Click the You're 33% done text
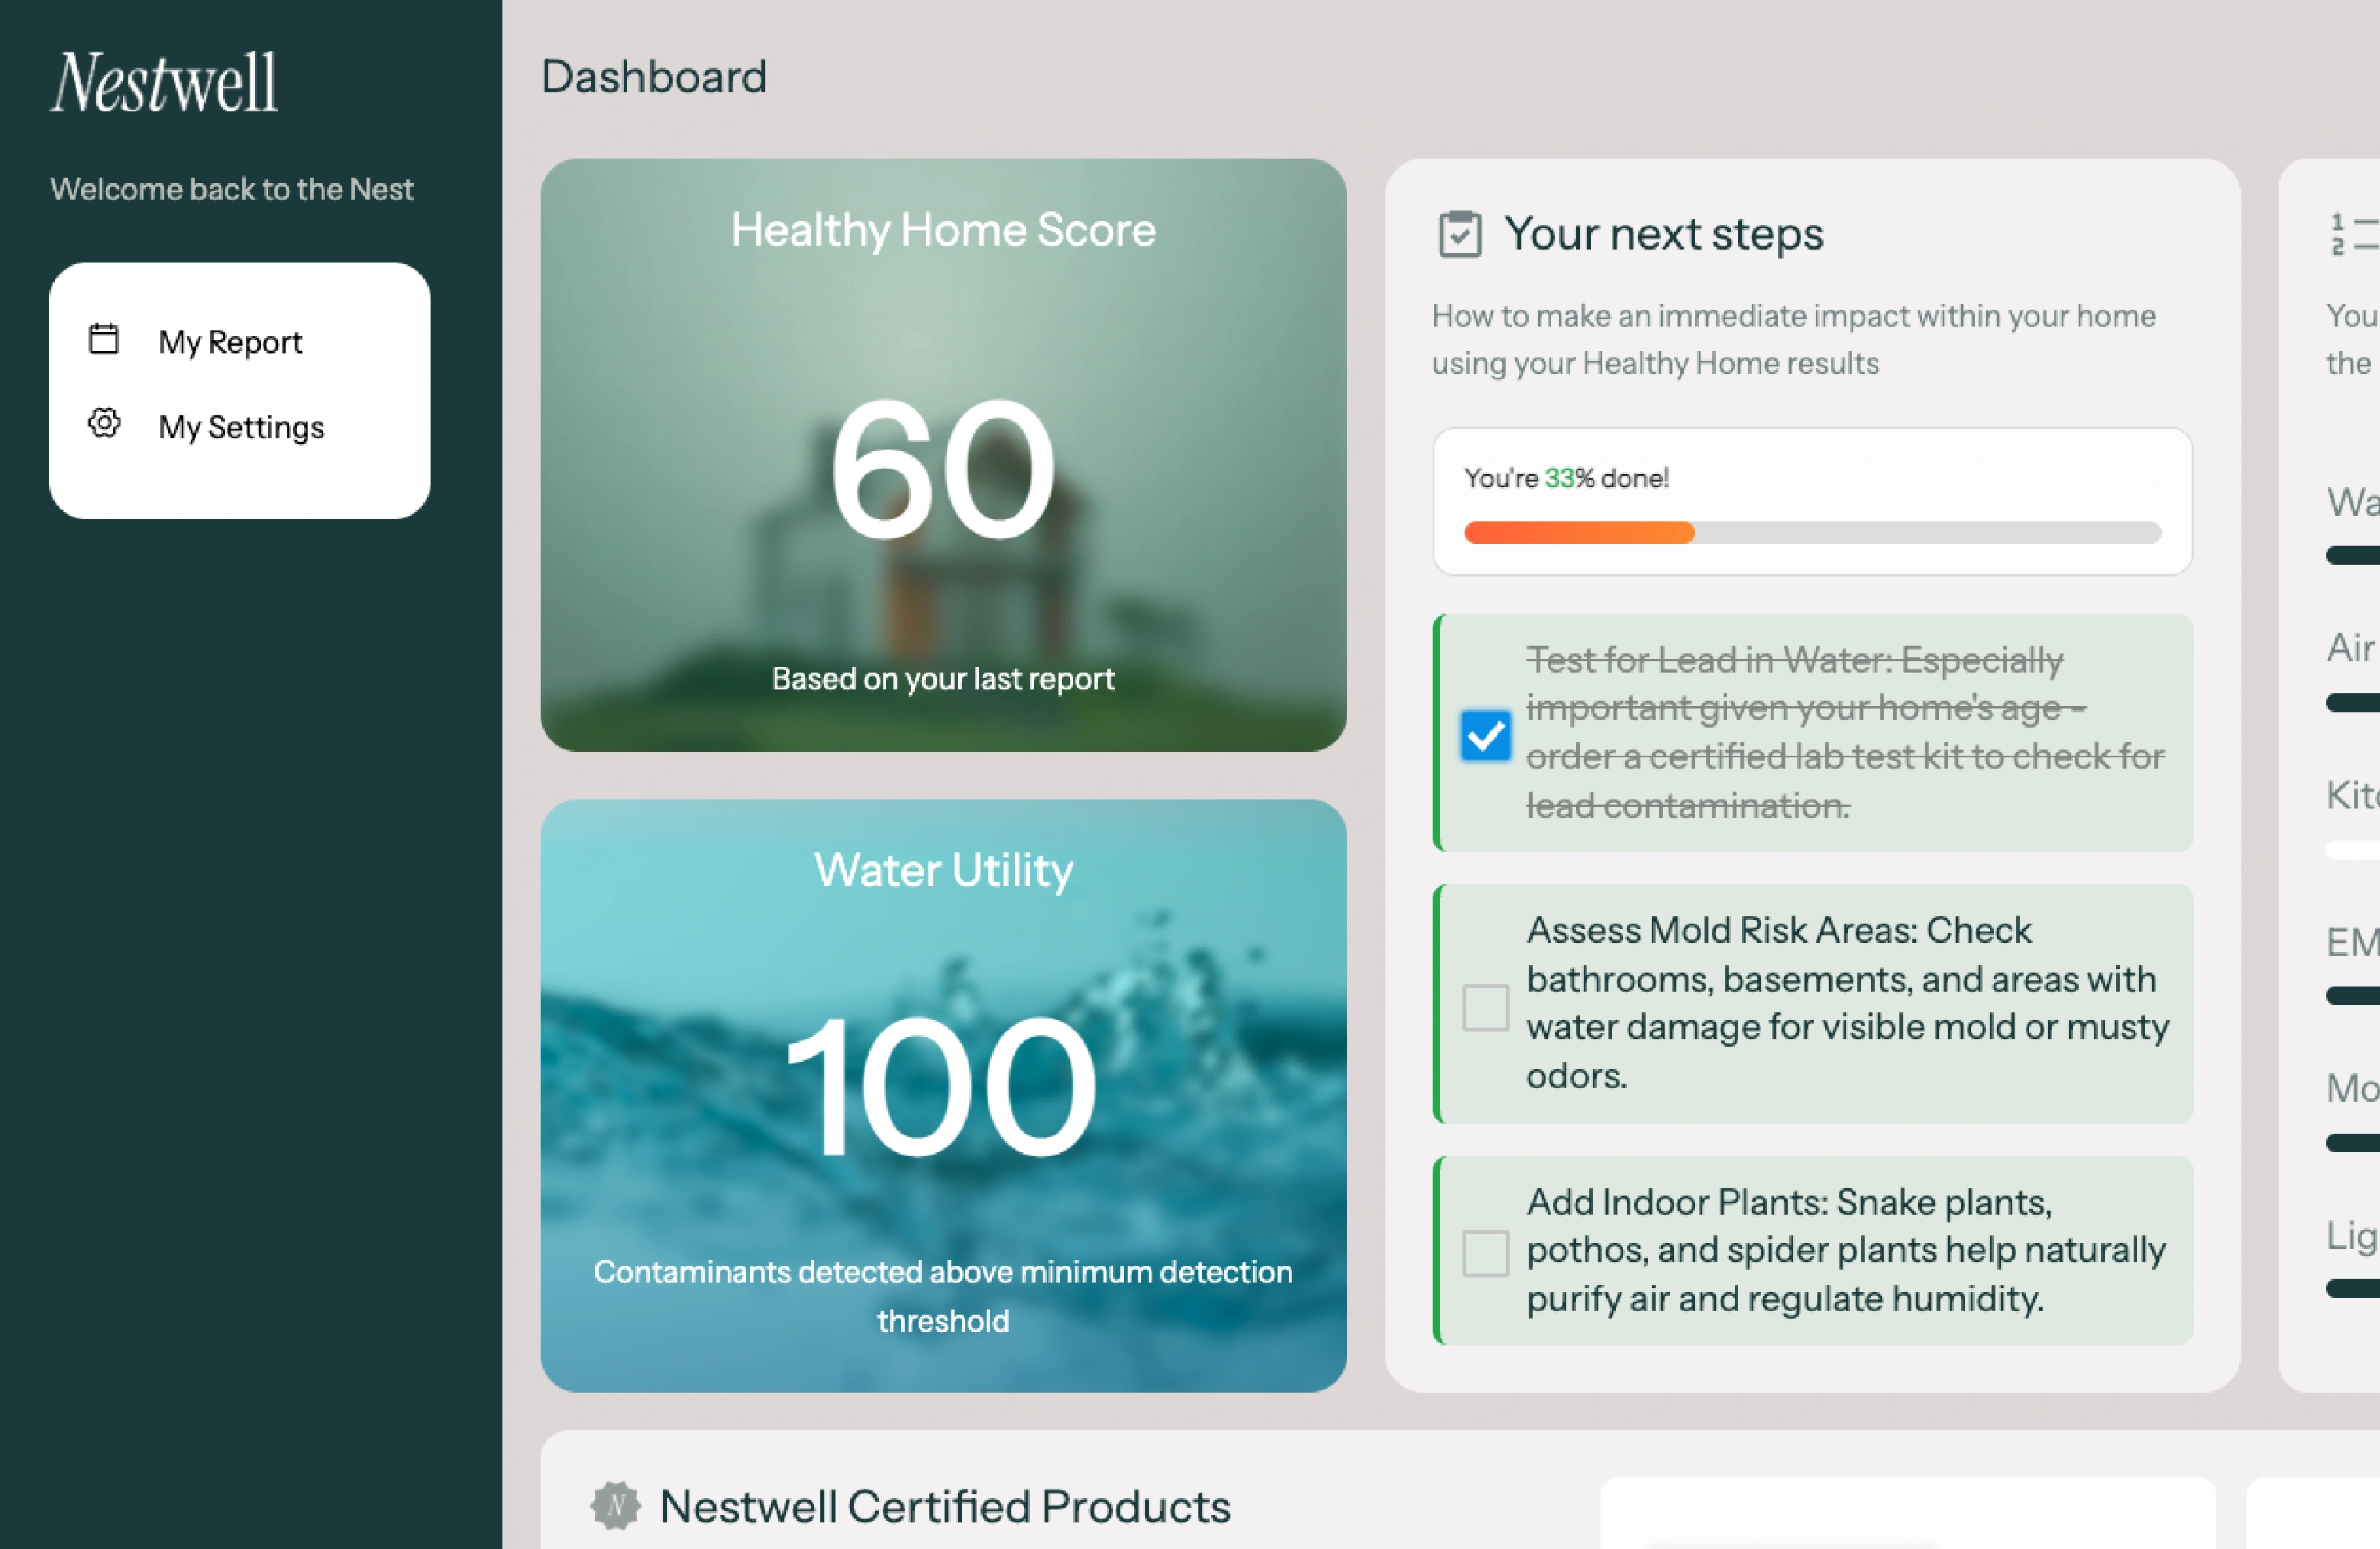This screenshot has width=2380, height=1549. point(1566,478)
